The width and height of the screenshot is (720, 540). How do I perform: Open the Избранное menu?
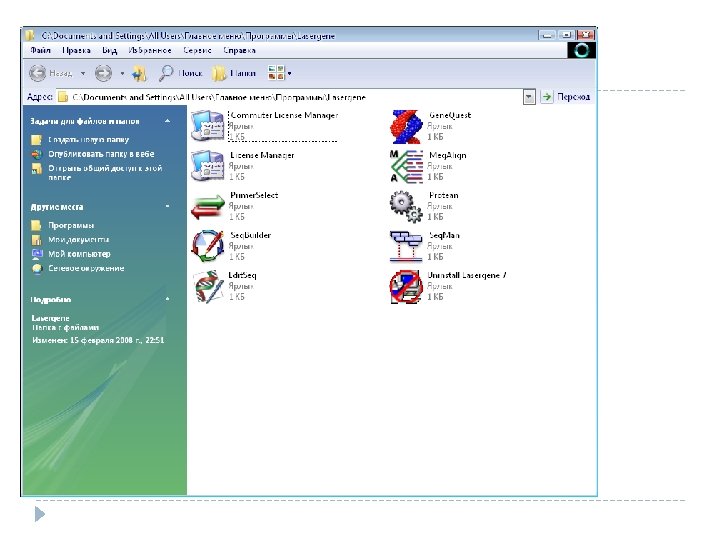(150, 50)
